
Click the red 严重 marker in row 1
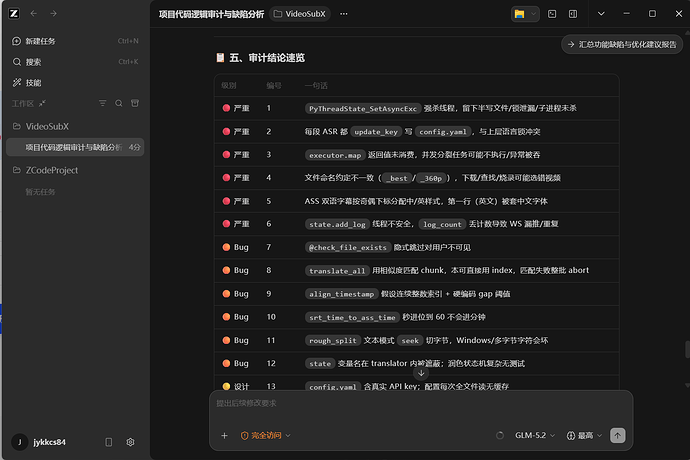[226, 108]
